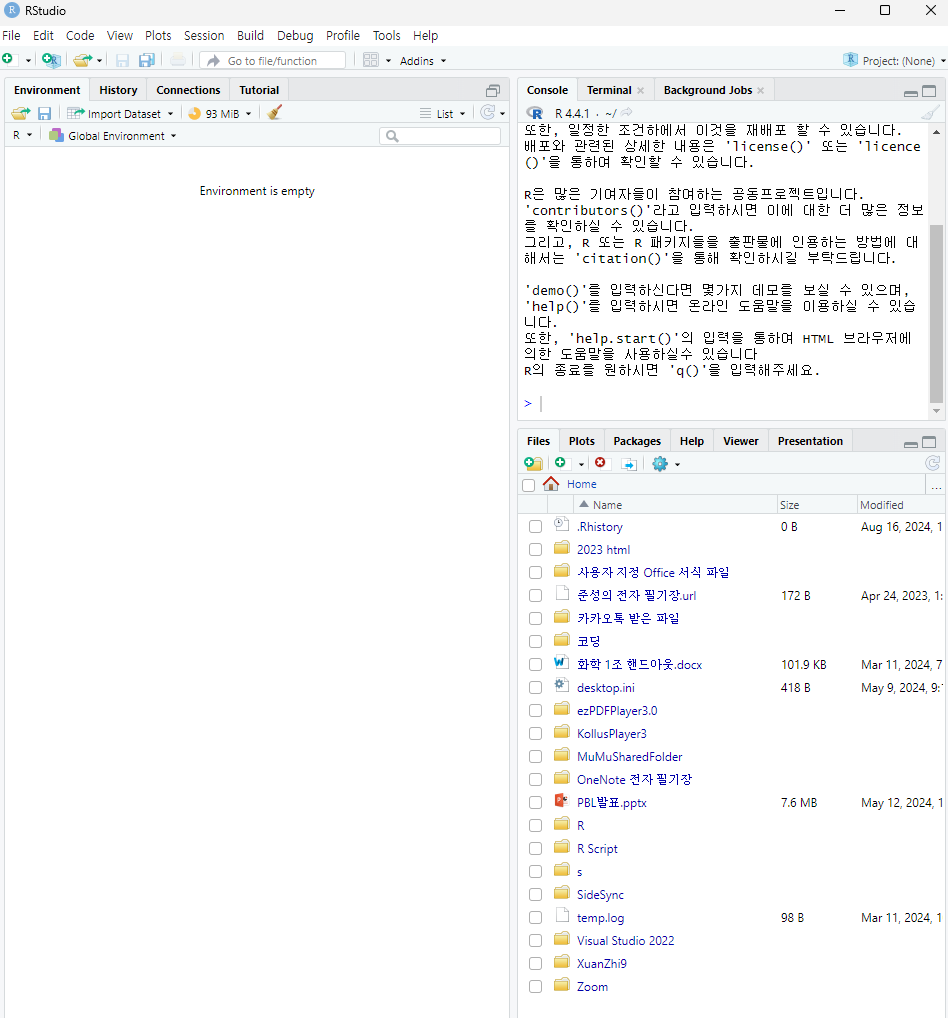Clear environment objects with broom icon
Viewport: 948px width, 1018px height.
[x=275, y=113]
